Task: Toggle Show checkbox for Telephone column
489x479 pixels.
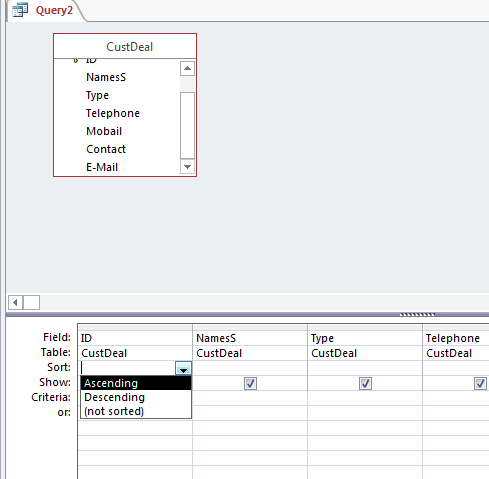Action: tap(480, 383)
